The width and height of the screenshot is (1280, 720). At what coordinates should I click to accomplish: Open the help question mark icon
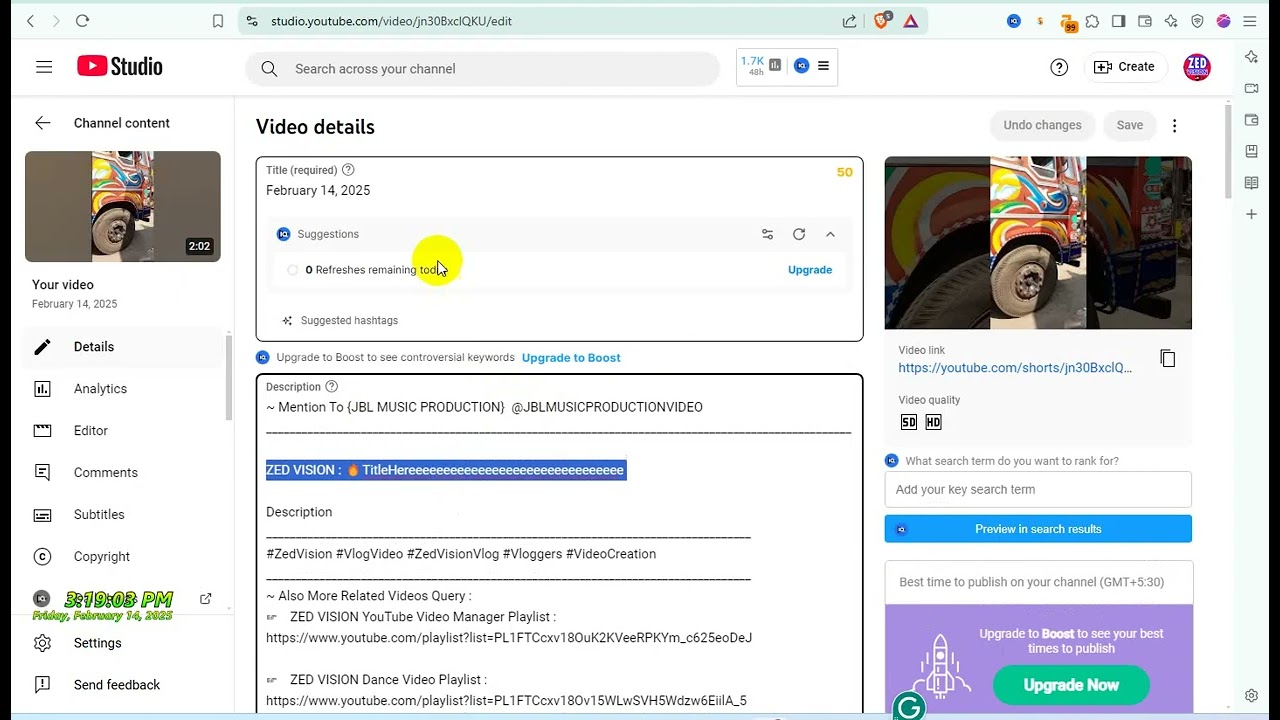click(x=1059, y=67)
